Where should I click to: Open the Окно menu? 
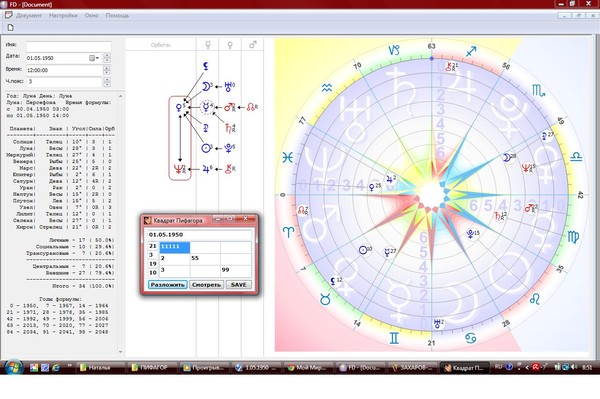pyautogui.click(x=91, y=16)
